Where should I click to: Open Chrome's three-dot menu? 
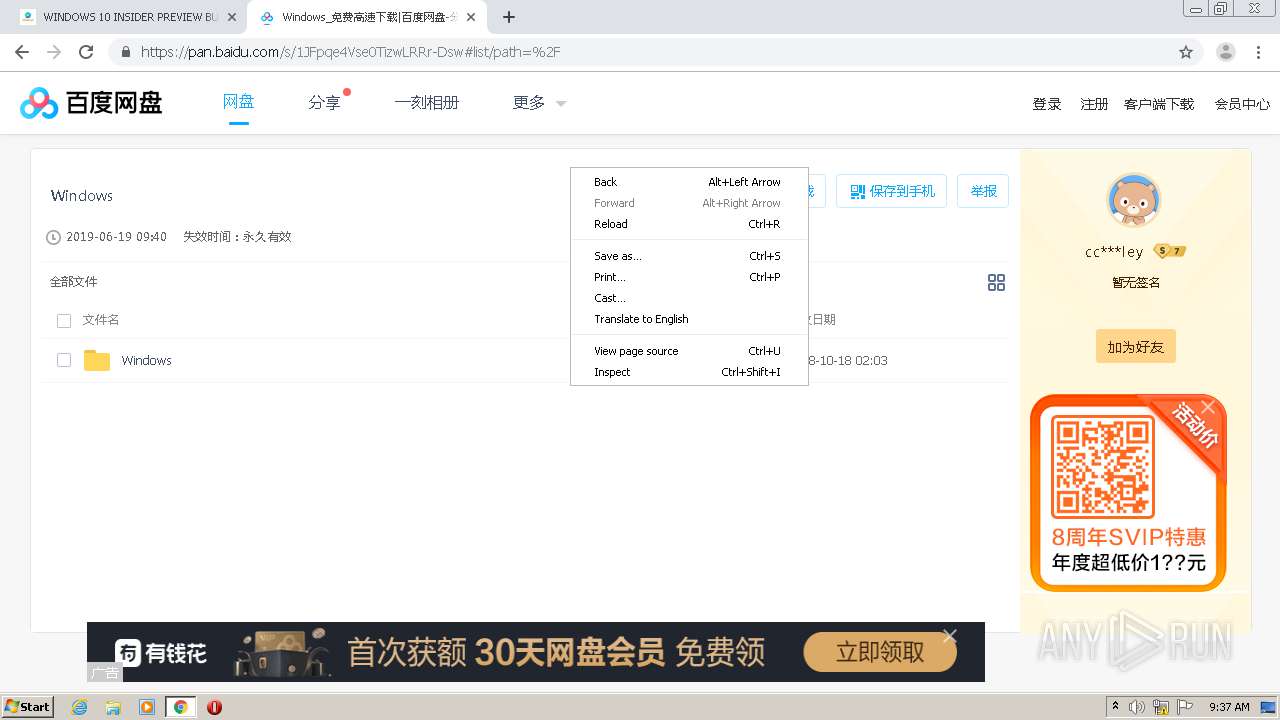(1259, 52)
